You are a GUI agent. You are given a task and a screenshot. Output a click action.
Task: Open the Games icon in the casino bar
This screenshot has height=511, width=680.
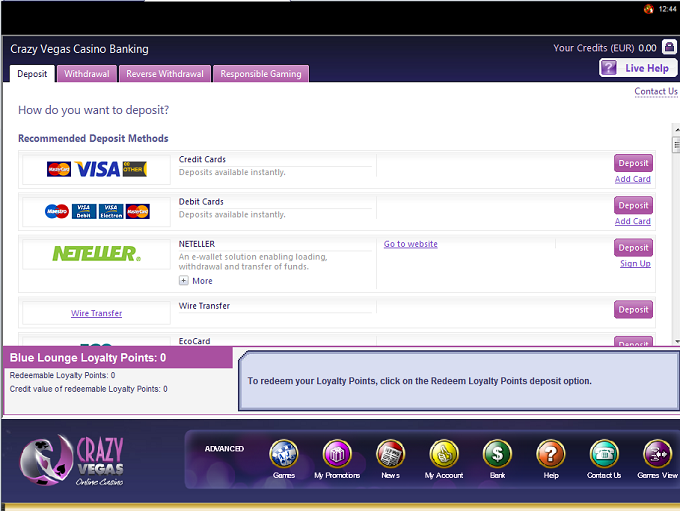click(x=284, y=454)
